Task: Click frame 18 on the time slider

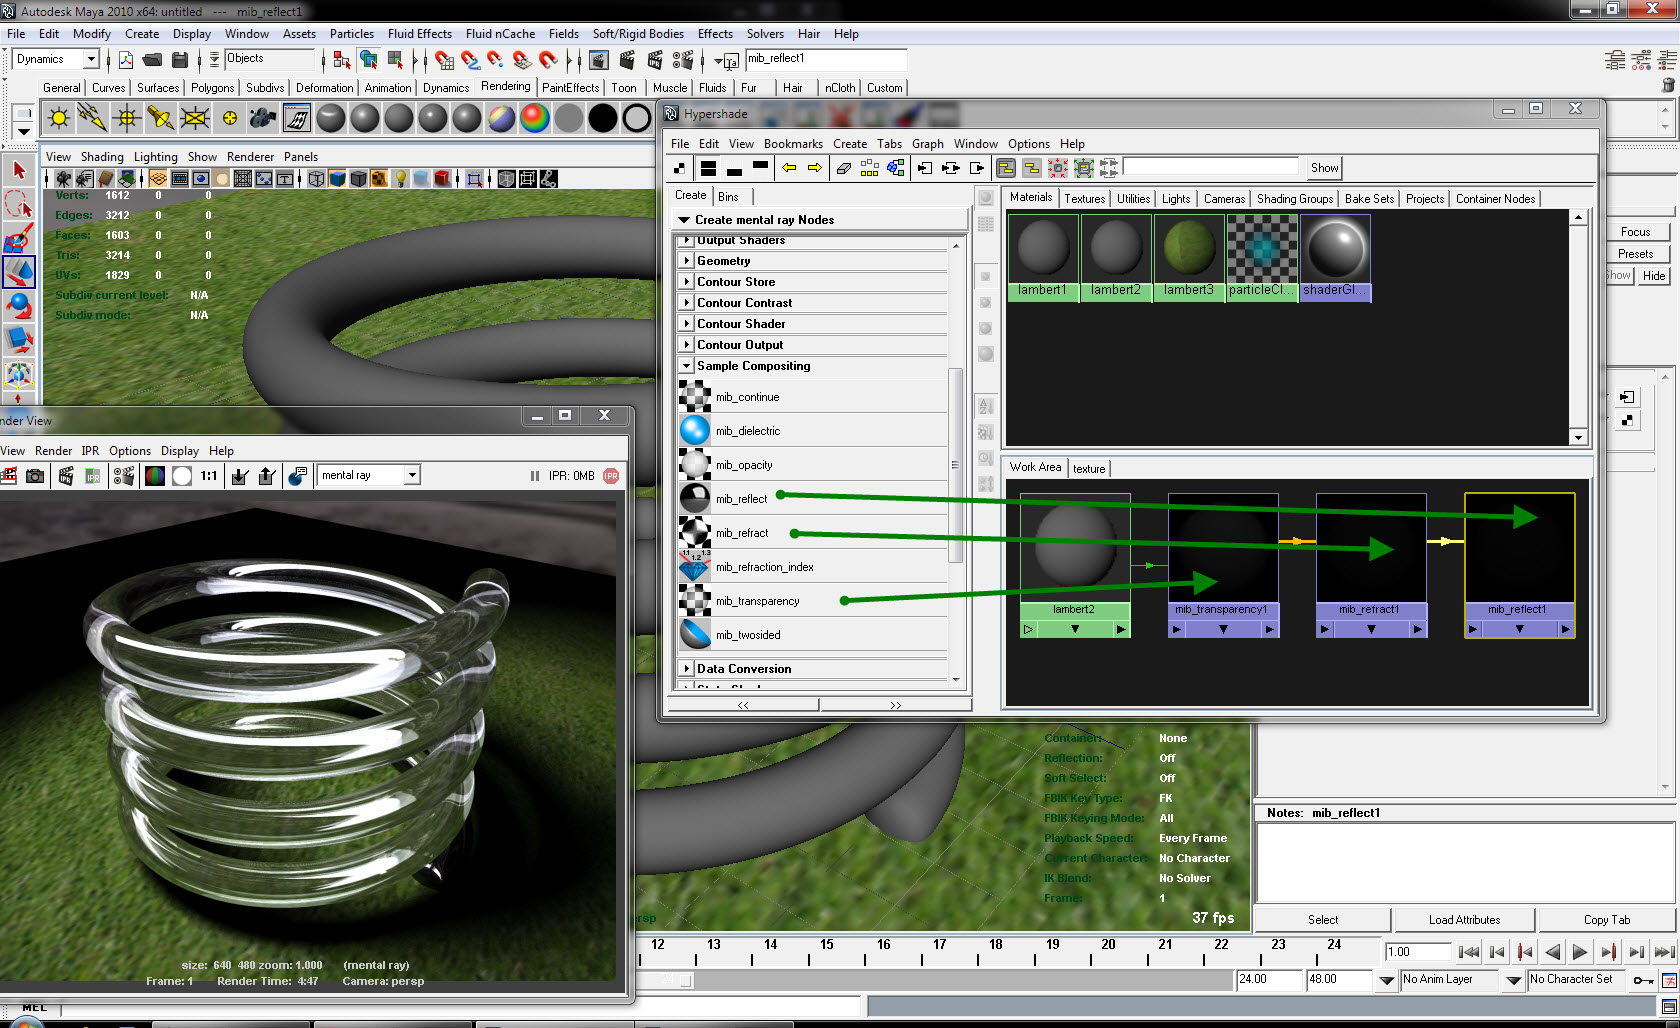Action: click(995, 945)
